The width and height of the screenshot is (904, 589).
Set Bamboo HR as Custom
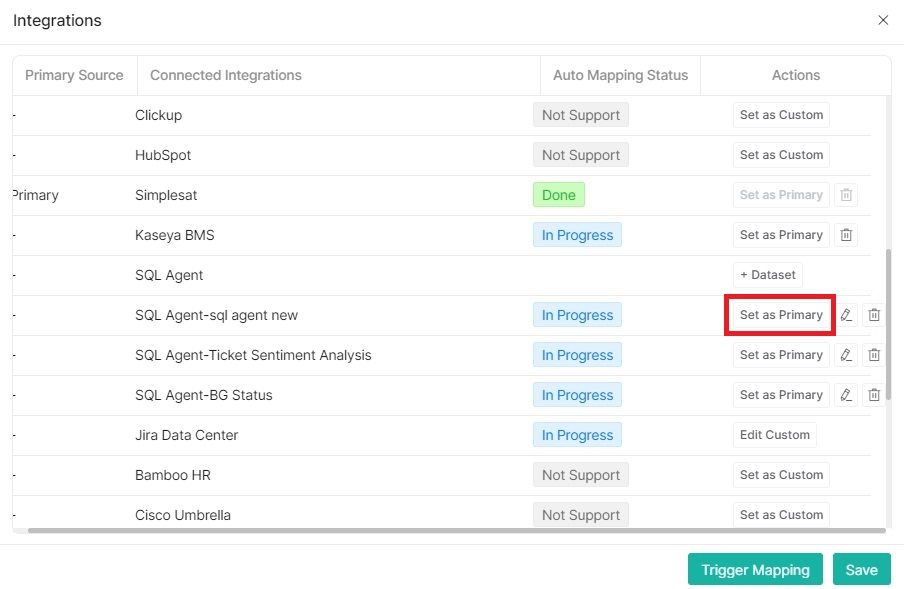click(x=780, y=474)
